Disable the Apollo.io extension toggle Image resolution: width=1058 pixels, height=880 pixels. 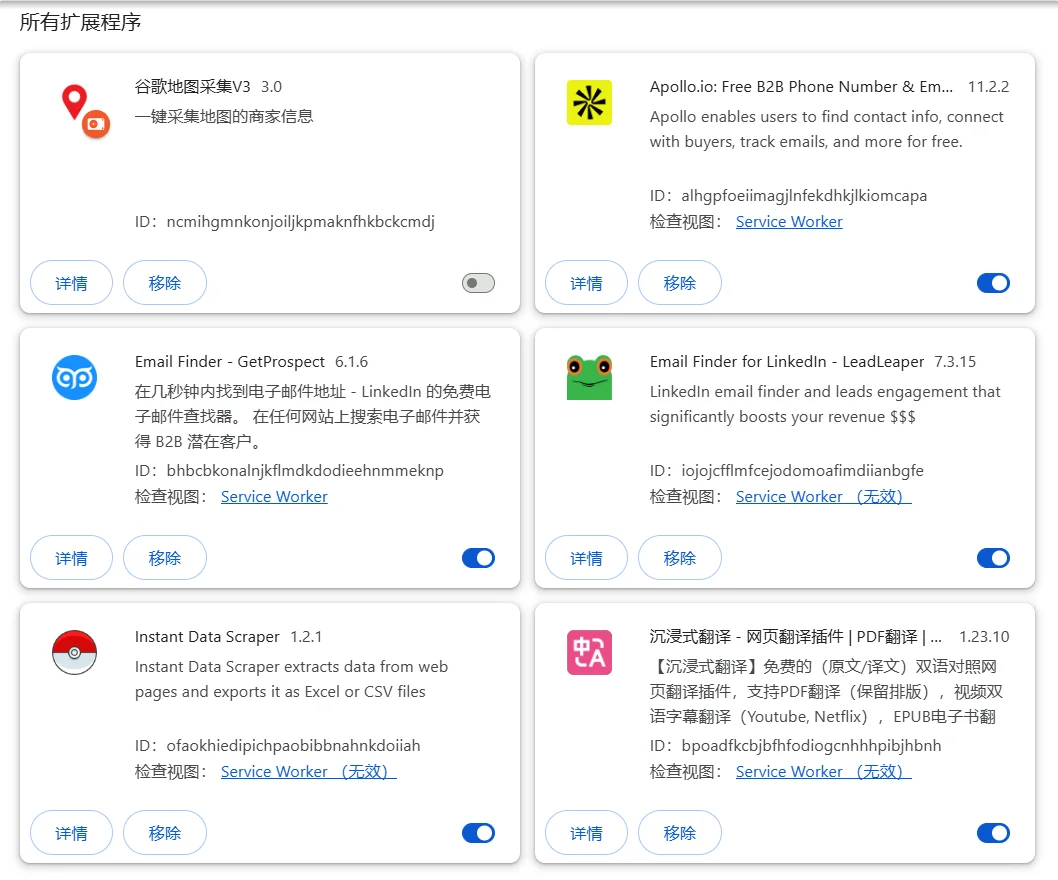[x=993, y=283]
